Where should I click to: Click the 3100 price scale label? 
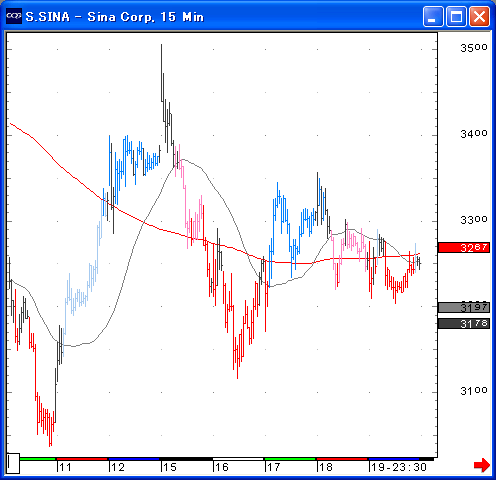point(474,390)
